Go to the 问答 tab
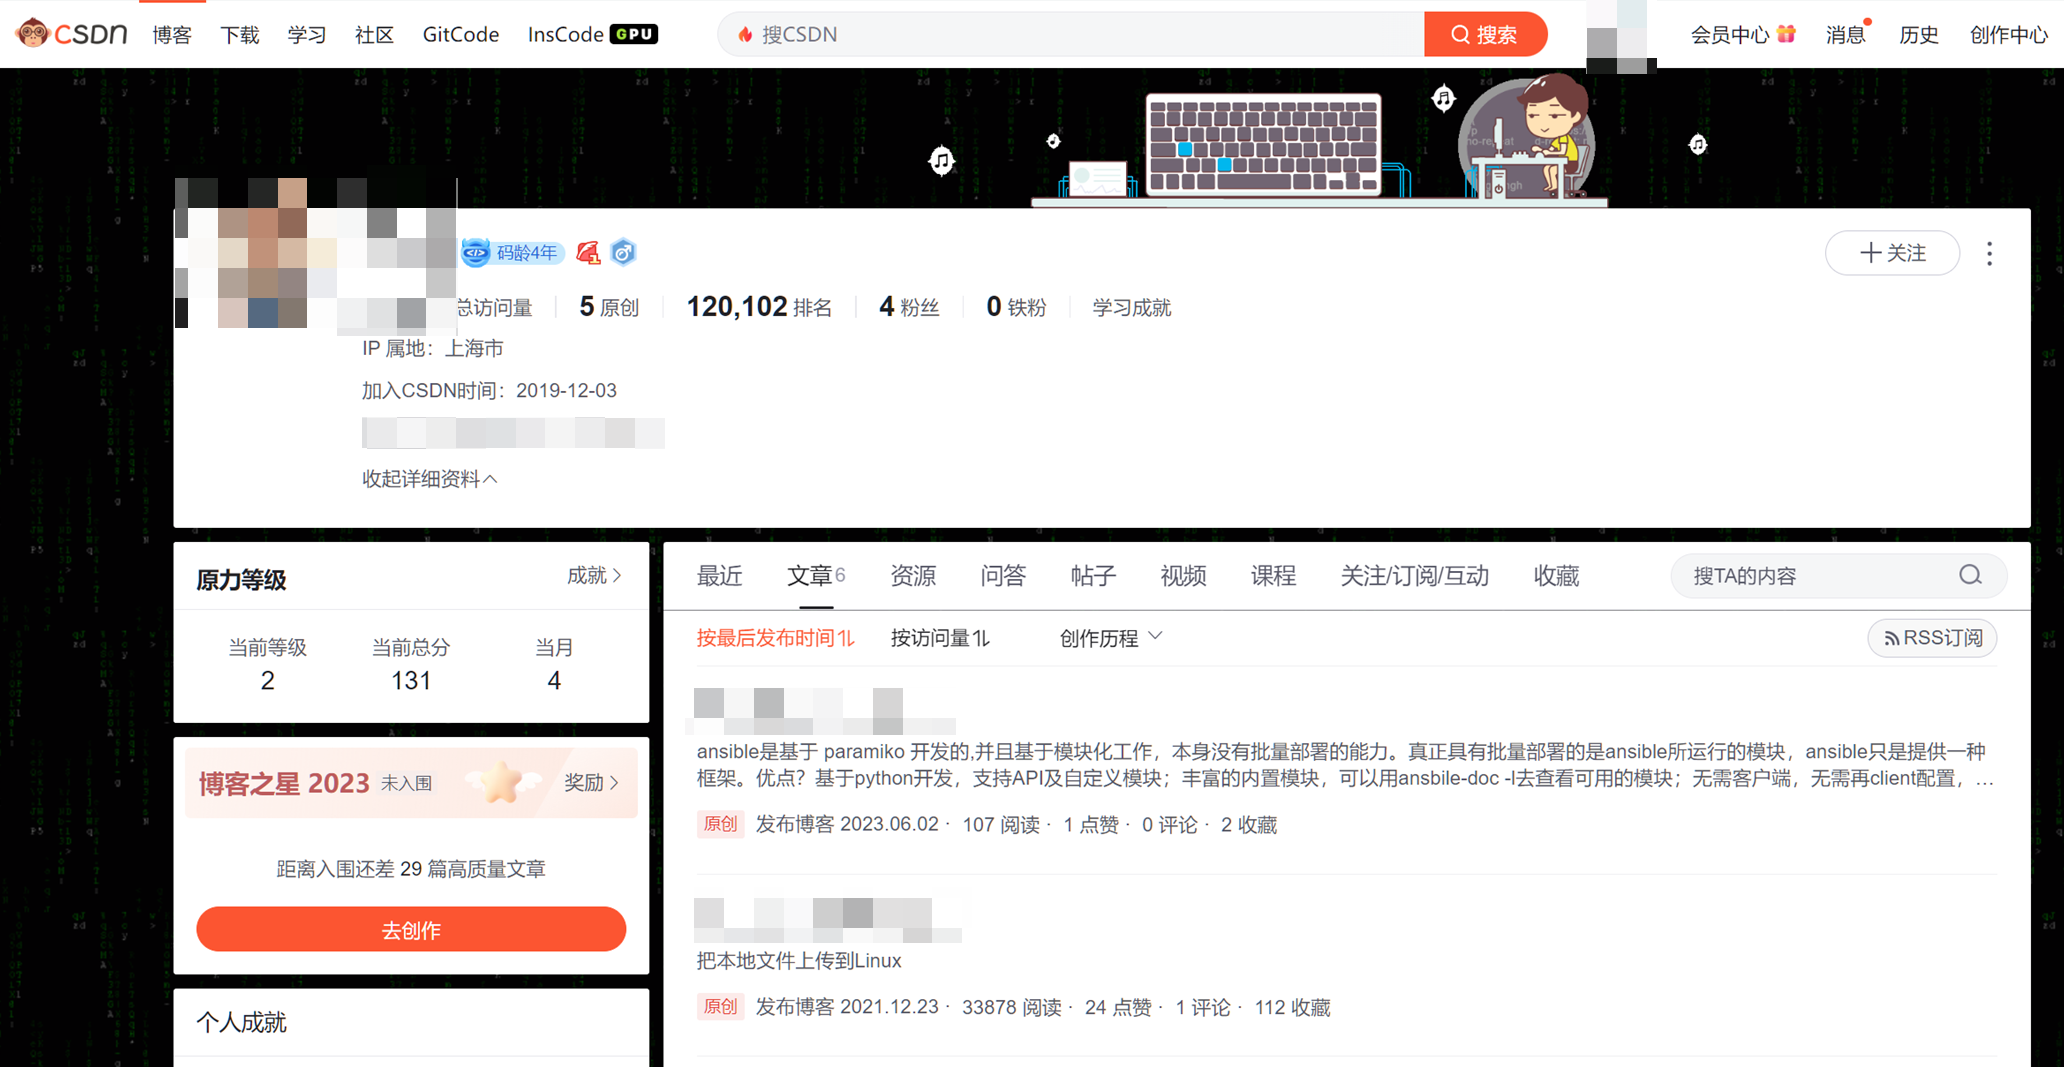Viewport: 2064px width, 1067px height. 1003,576
